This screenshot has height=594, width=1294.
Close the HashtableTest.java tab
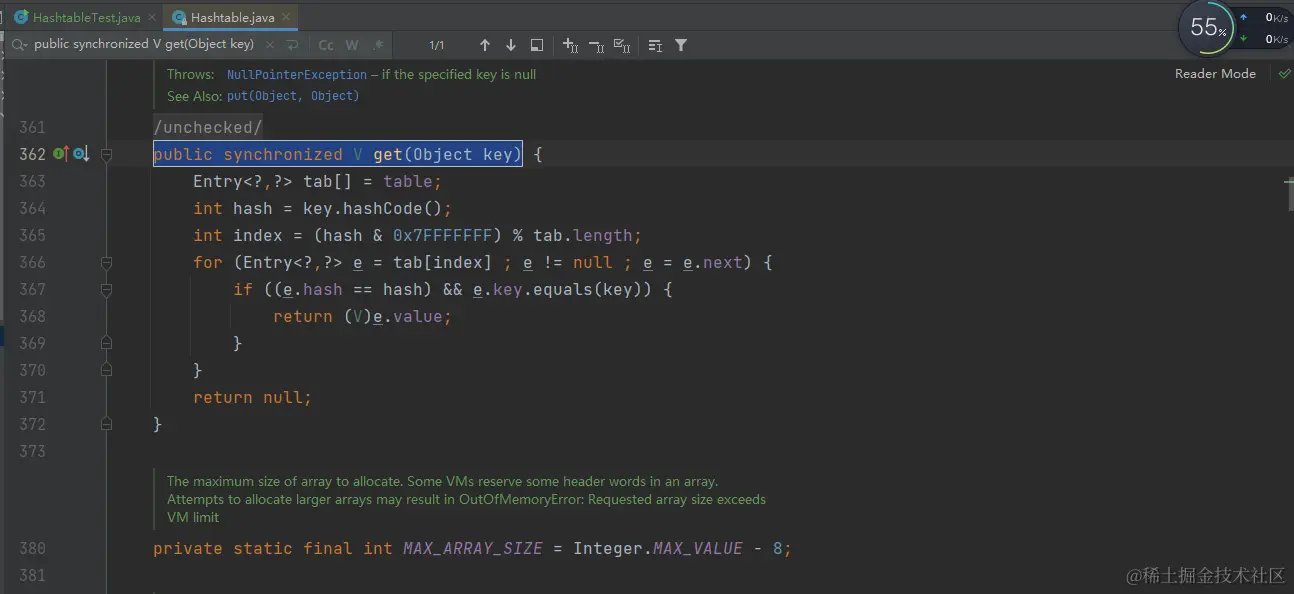153,18
